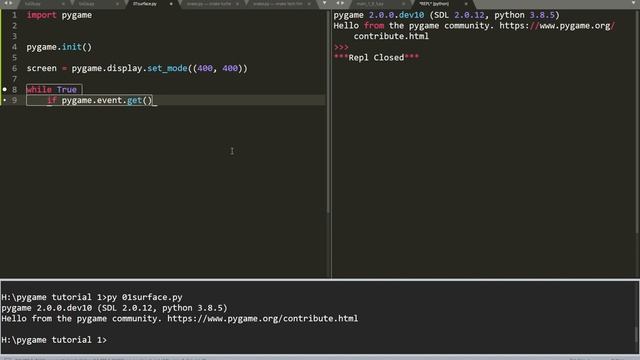The height and width of the screenshot is (360, 640).
Task: Click the last 'H:\pygame tutorial 1>' terminal prompt
Action: pos(54,340)
